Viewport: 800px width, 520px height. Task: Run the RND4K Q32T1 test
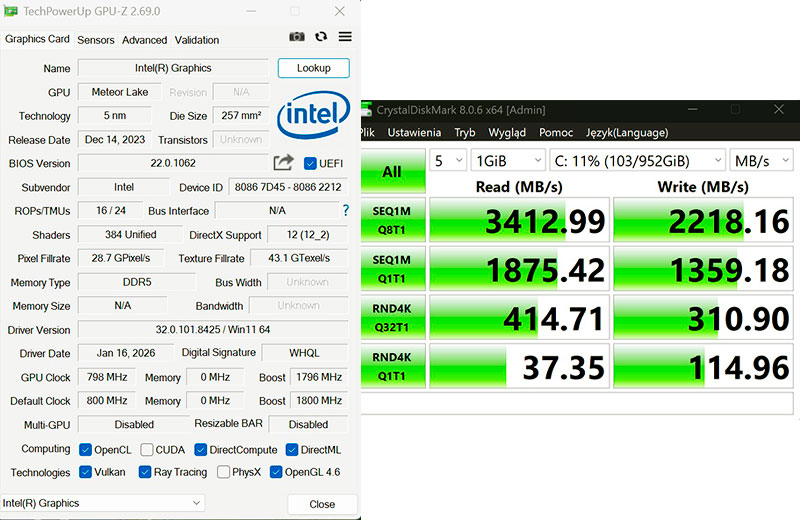(393, 317)
